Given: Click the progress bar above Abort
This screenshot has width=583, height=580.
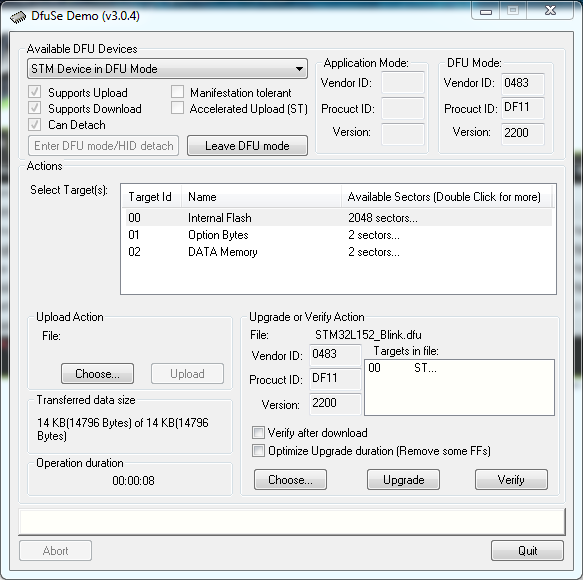Looking at the screenshot, I should [292, 522].
